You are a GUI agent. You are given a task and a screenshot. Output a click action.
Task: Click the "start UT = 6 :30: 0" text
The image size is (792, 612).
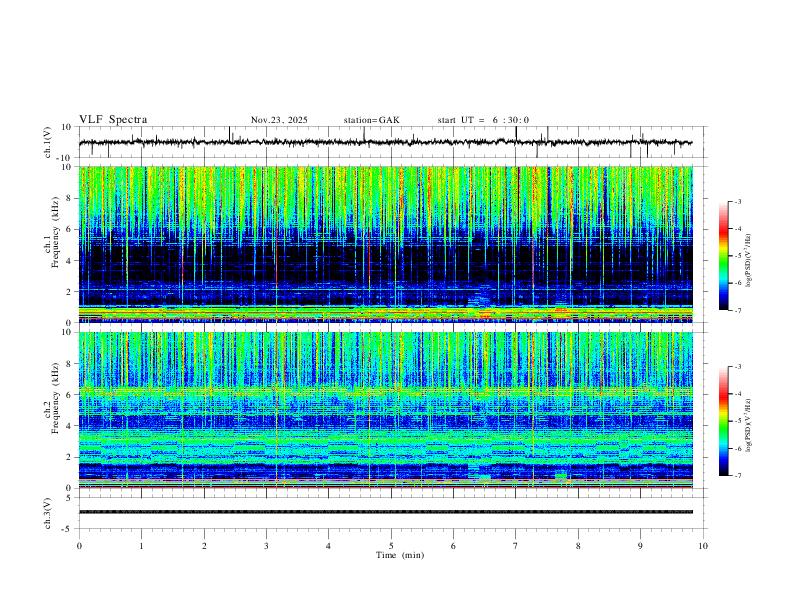[x=483, y=120]
